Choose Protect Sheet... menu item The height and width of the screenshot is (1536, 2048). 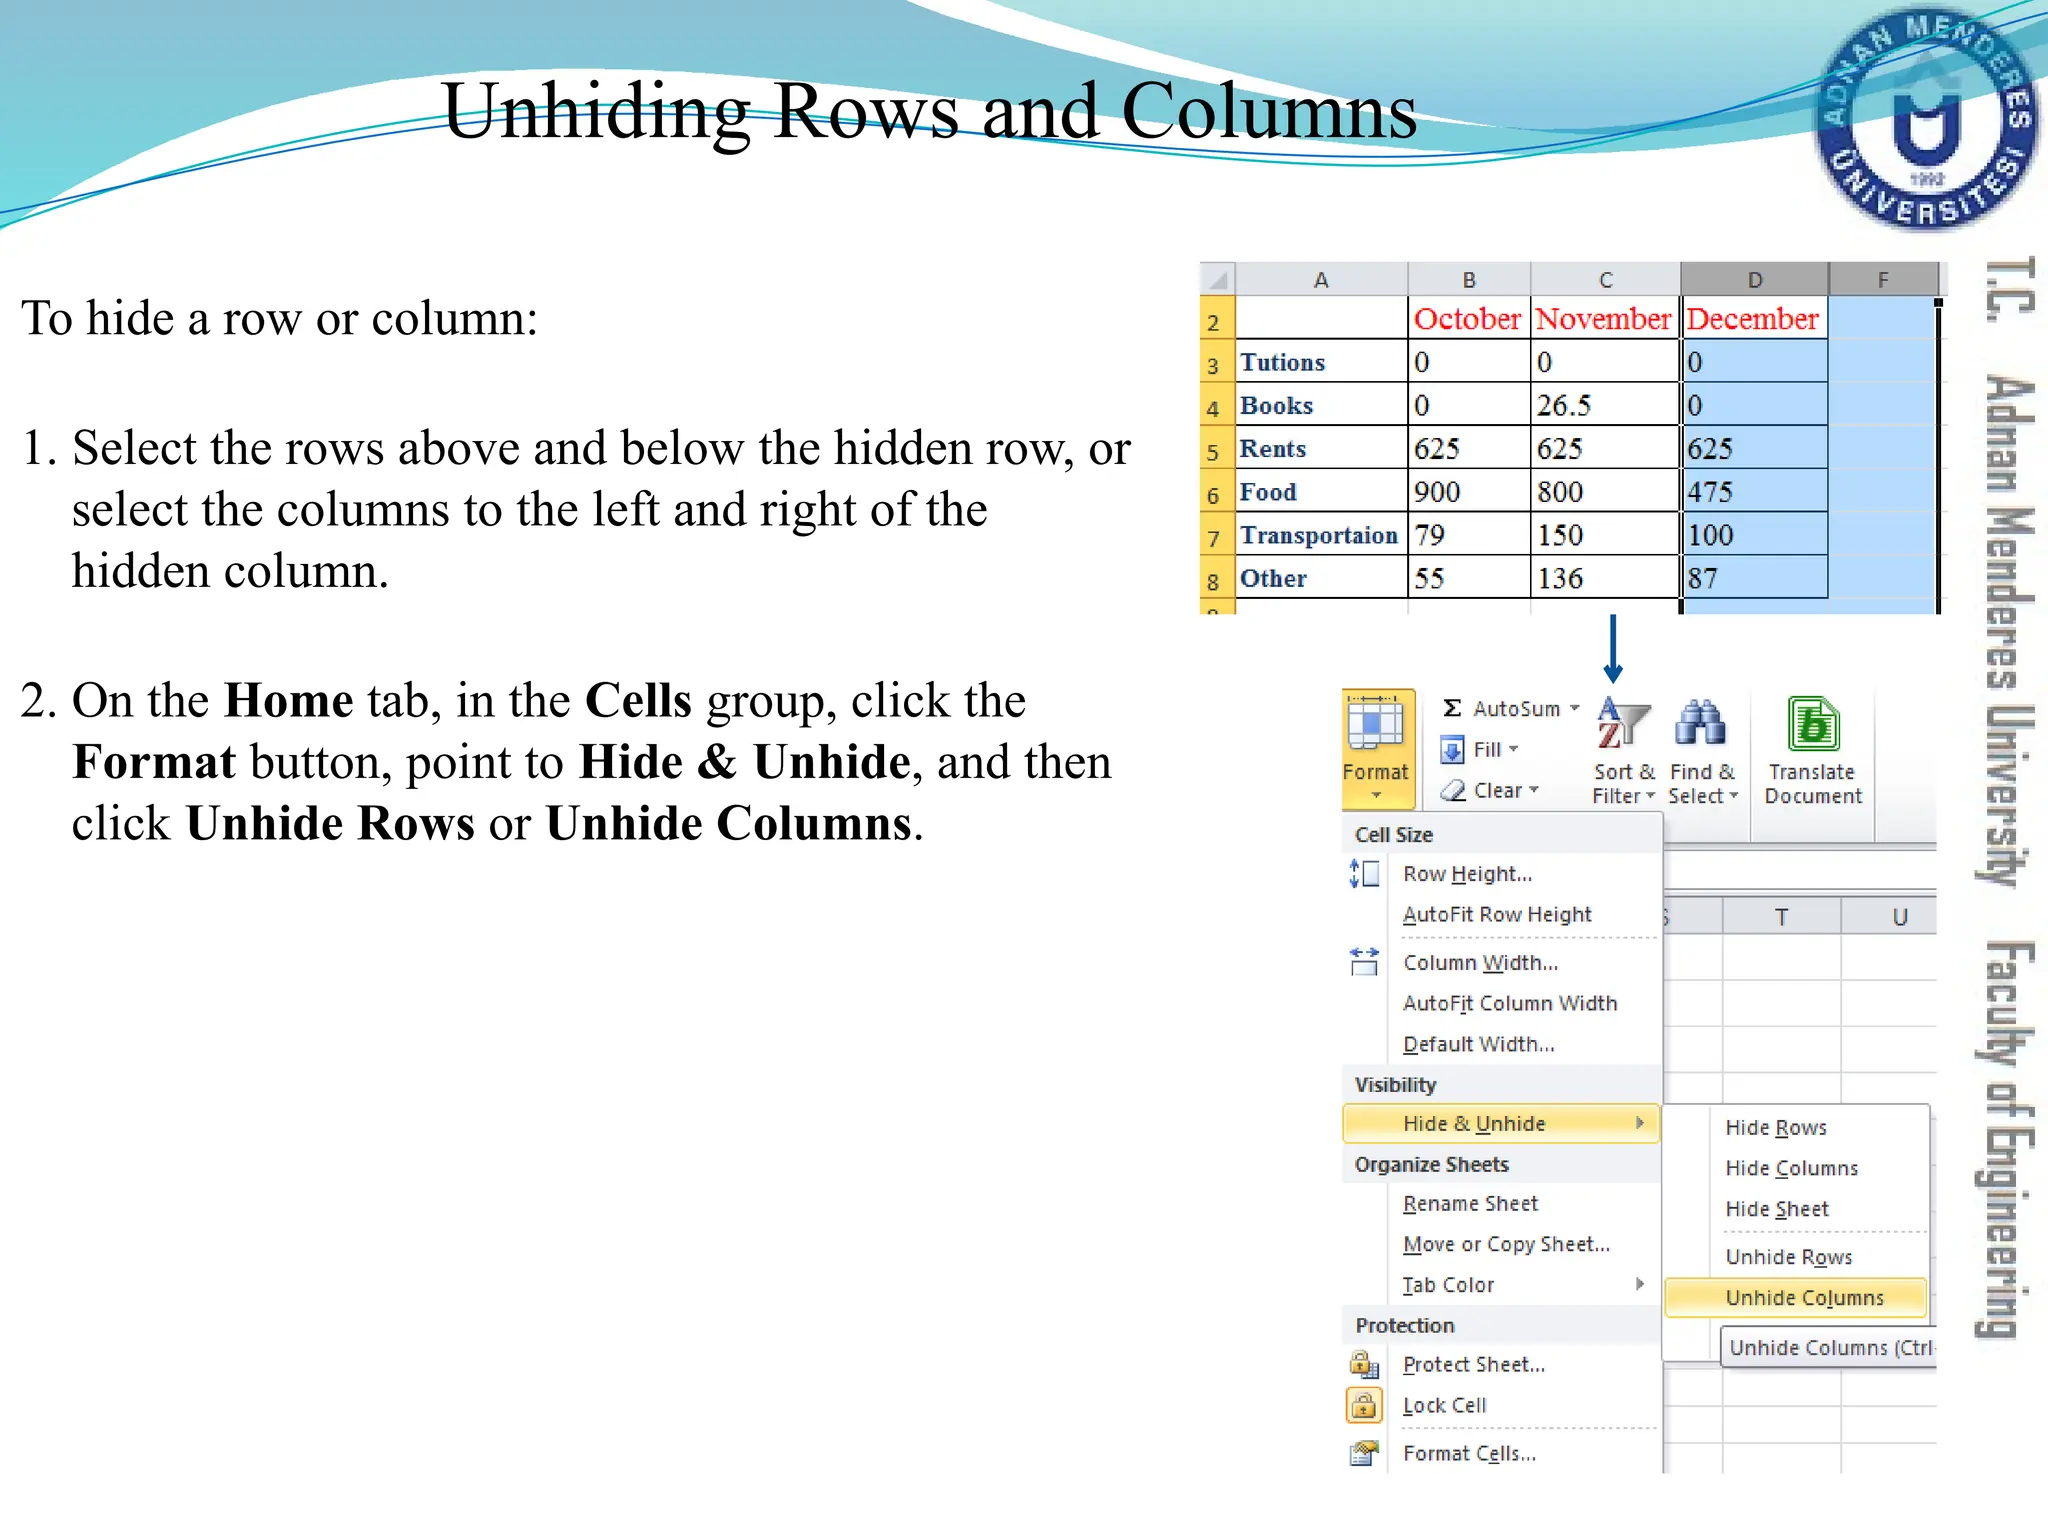(1504, 1364)
